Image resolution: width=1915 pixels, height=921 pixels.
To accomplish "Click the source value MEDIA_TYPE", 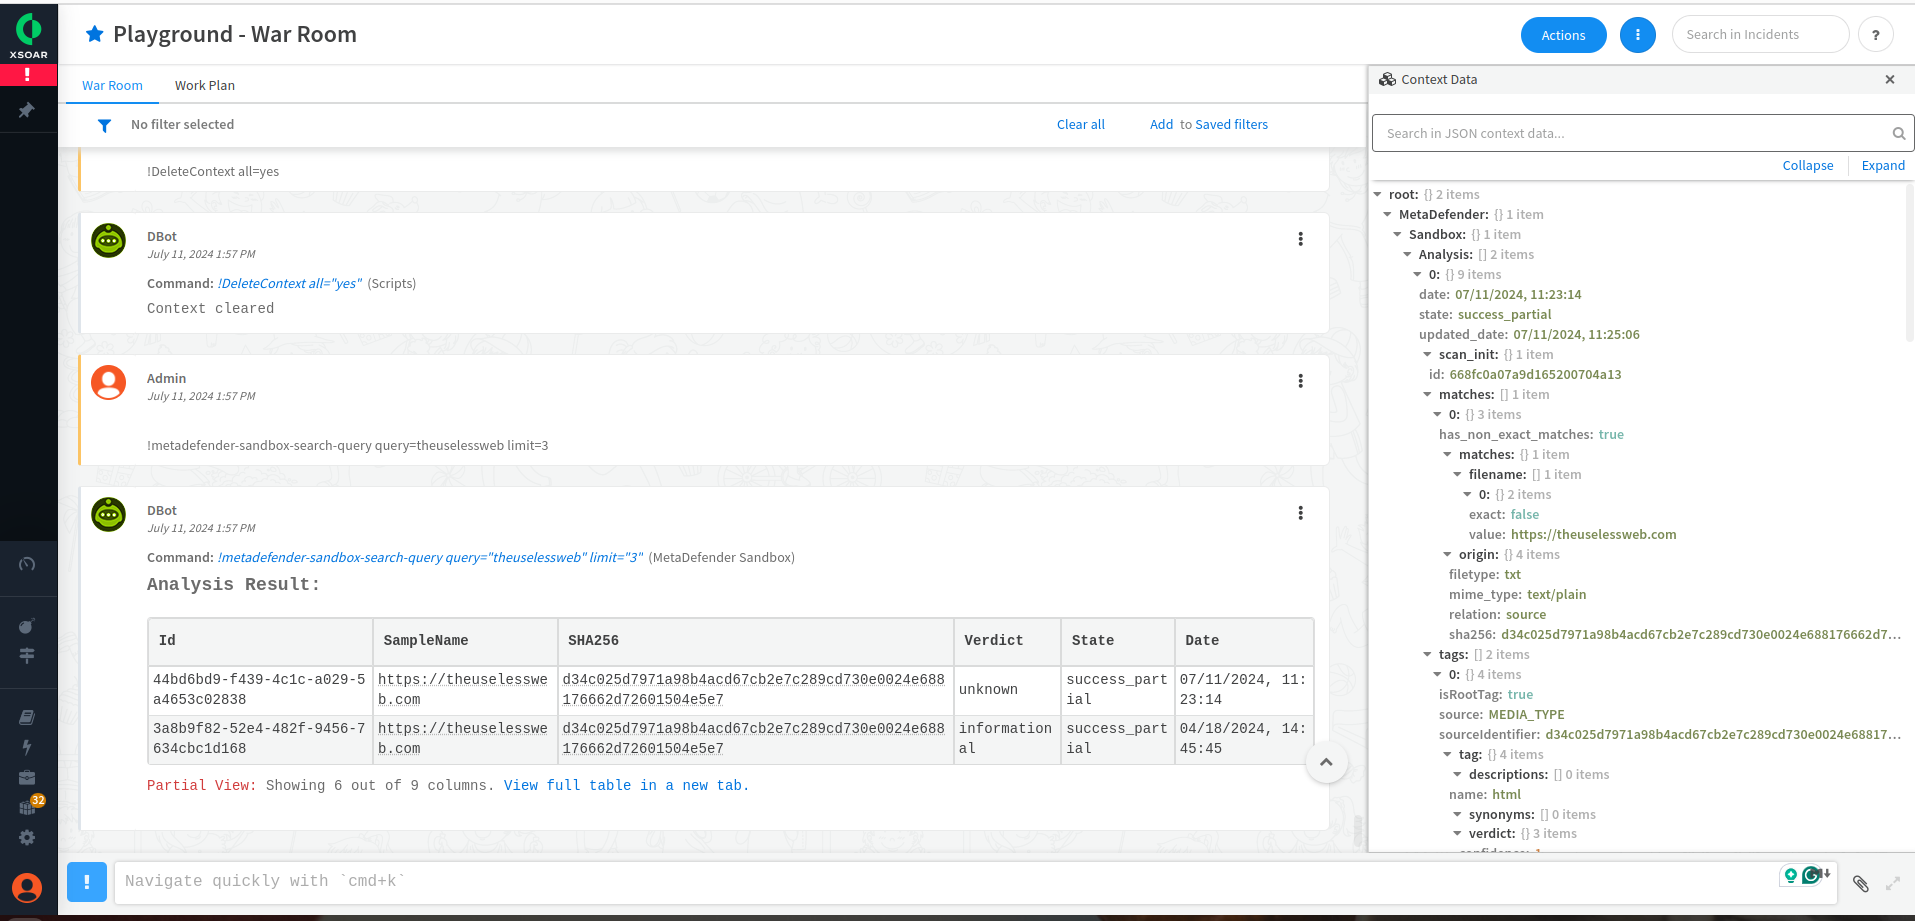I will coord(1526,715).
